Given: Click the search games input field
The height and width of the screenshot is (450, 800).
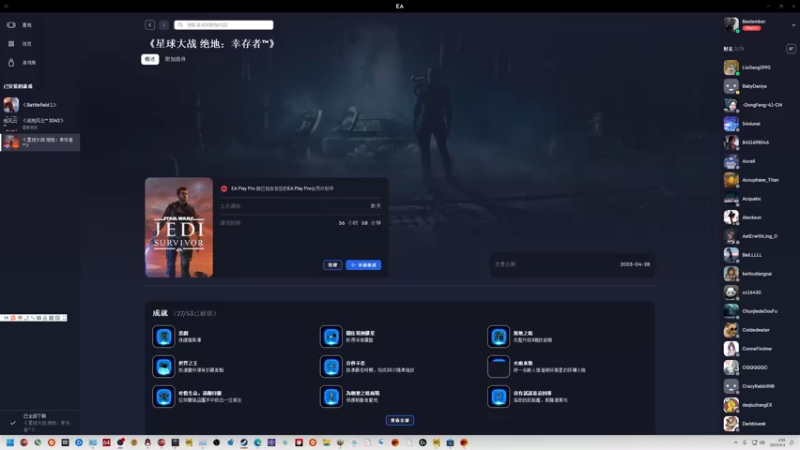Looking at the screenshot, I should 223,25.
